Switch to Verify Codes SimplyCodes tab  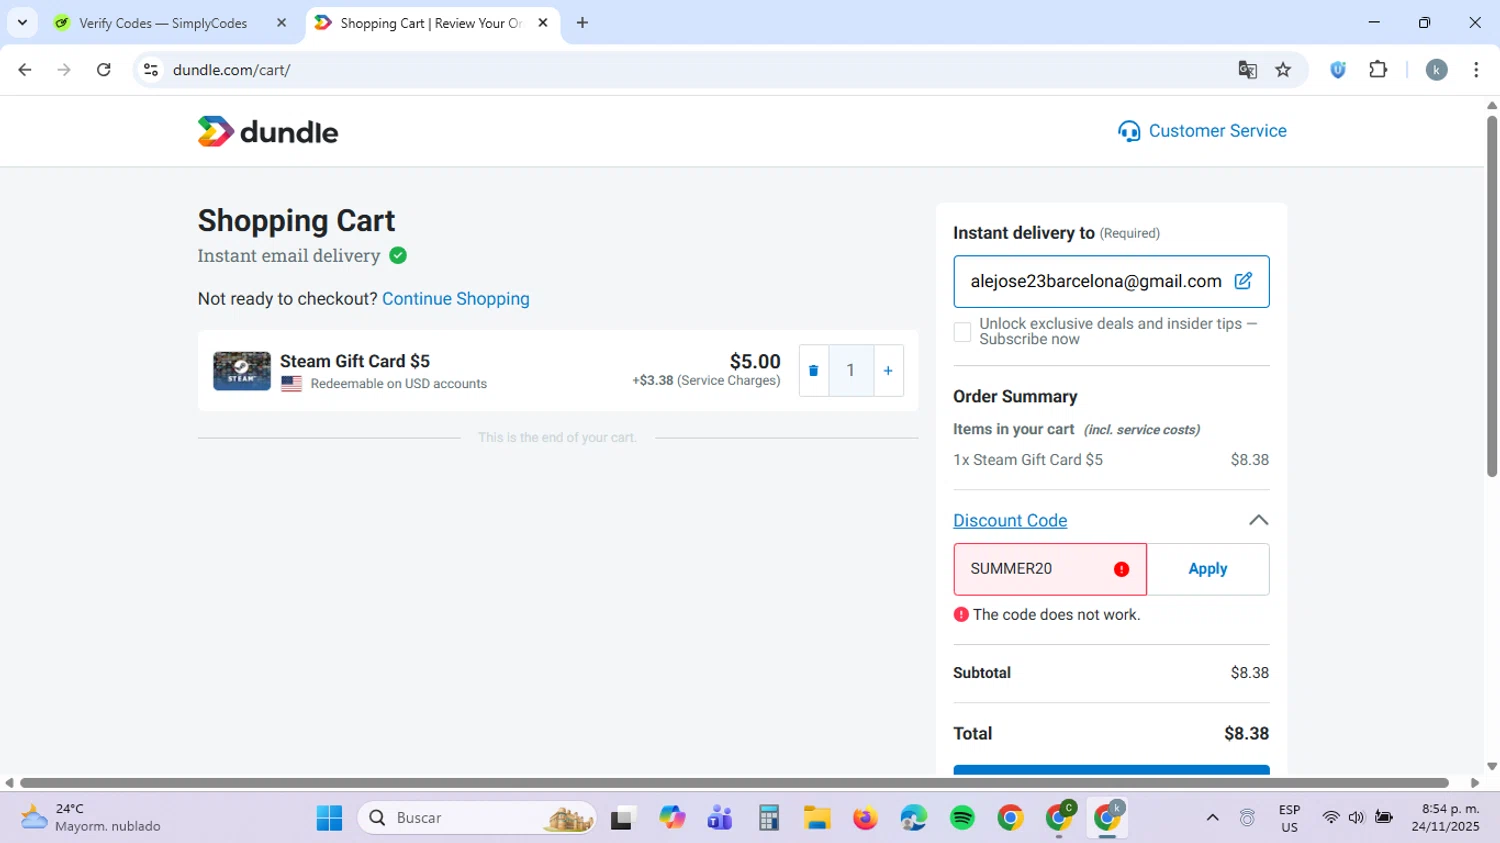163,23
